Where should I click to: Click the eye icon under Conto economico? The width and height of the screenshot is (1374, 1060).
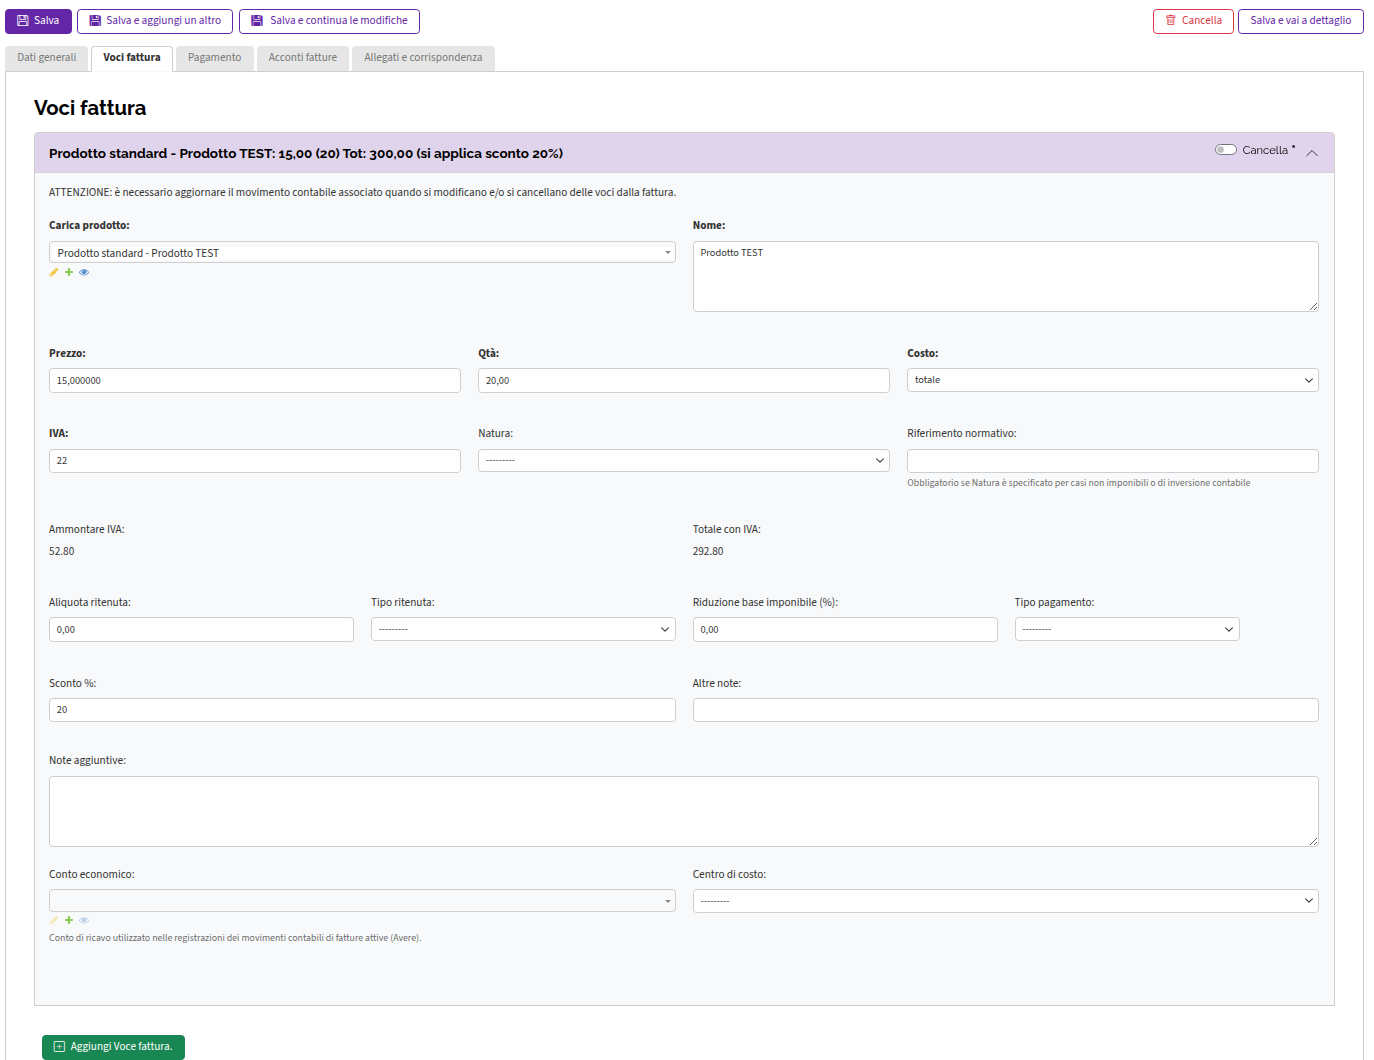pos(84,920)
